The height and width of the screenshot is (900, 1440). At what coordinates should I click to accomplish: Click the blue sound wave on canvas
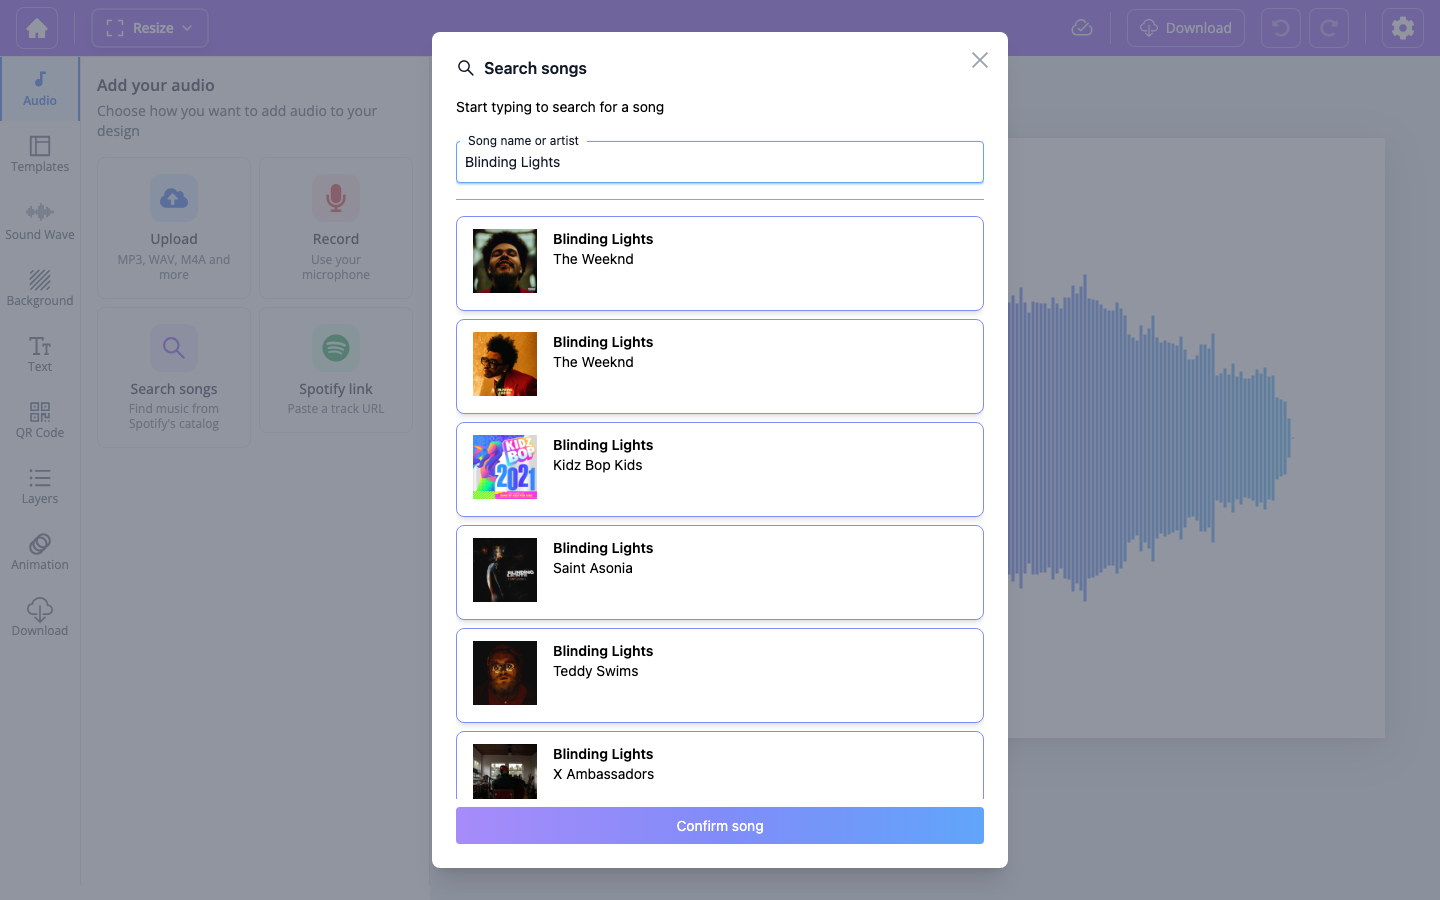pyautogui.click(x=1150, y=438)
